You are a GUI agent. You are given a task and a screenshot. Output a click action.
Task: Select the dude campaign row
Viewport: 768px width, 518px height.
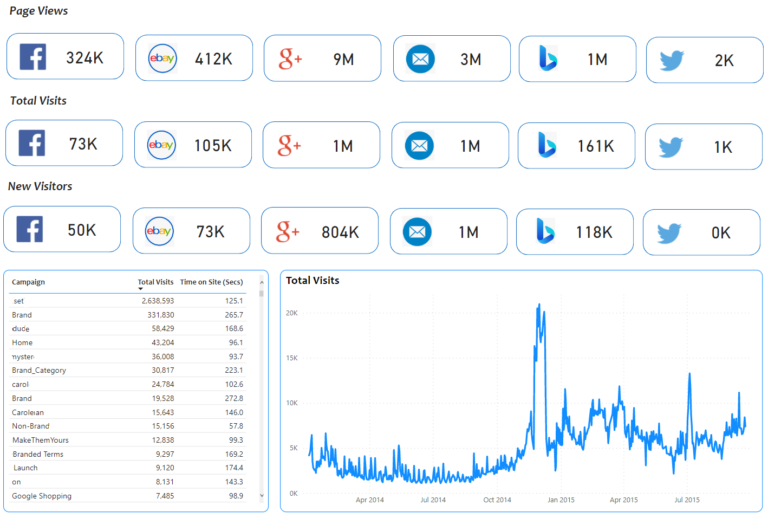[x=127, y=329]
